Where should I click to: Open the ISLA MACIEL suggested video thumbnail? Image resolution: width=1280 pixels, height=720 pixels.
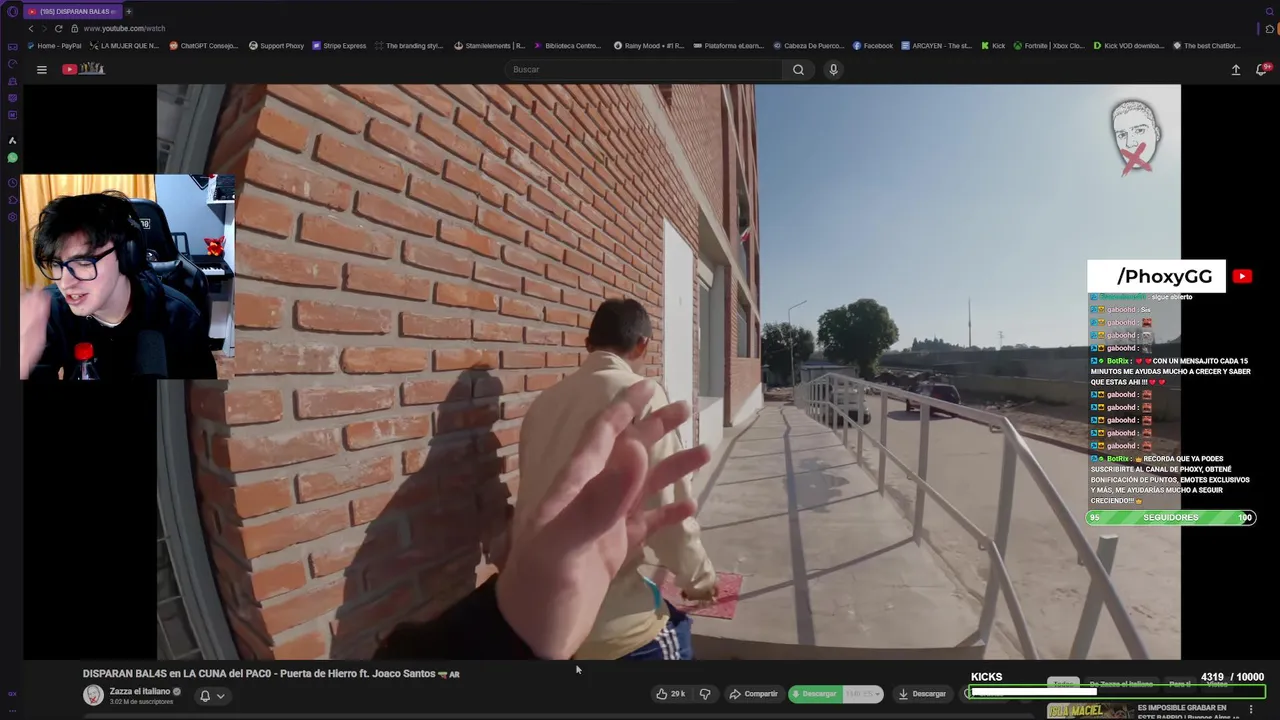click(1089, 711)
